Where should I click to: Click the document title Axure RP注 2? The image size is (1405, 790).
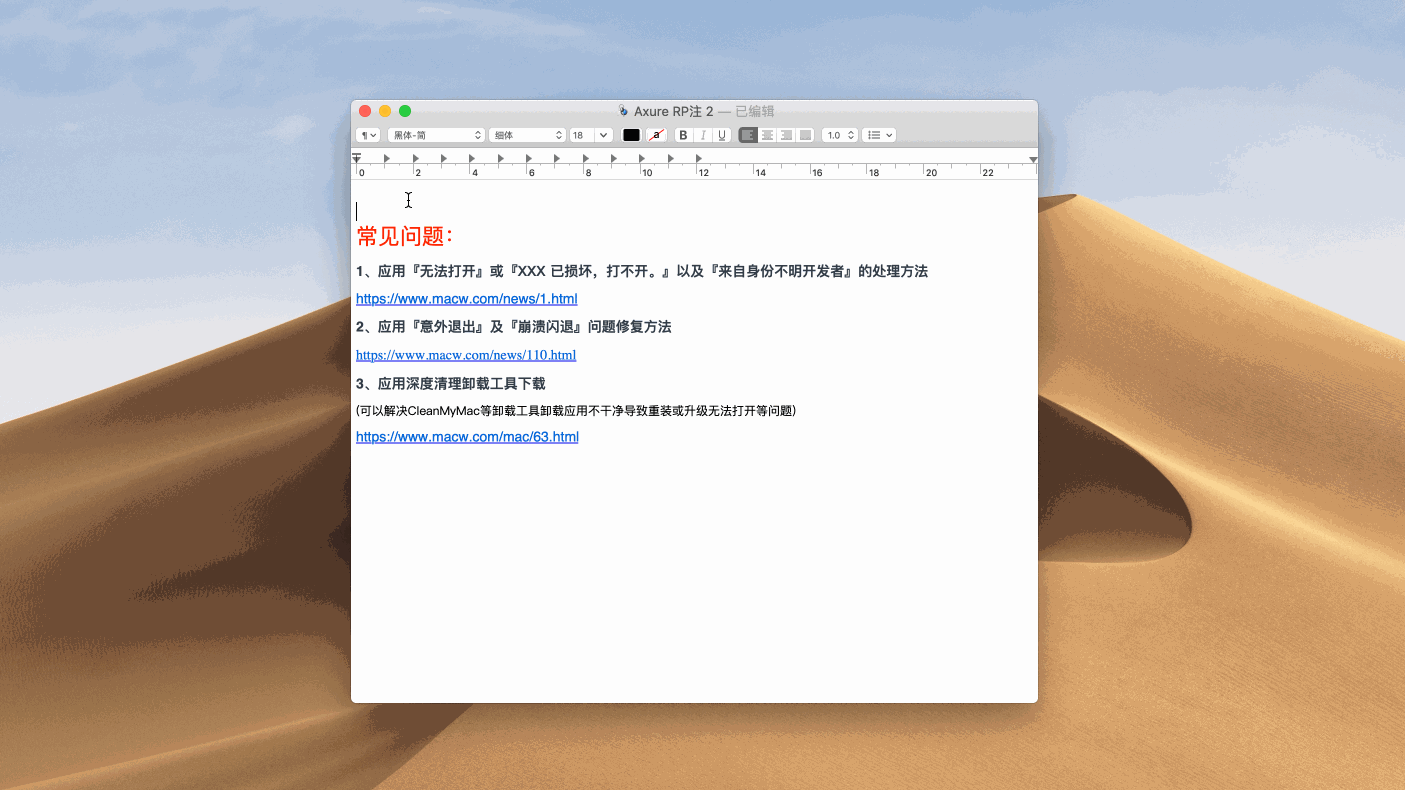point(673,111)
